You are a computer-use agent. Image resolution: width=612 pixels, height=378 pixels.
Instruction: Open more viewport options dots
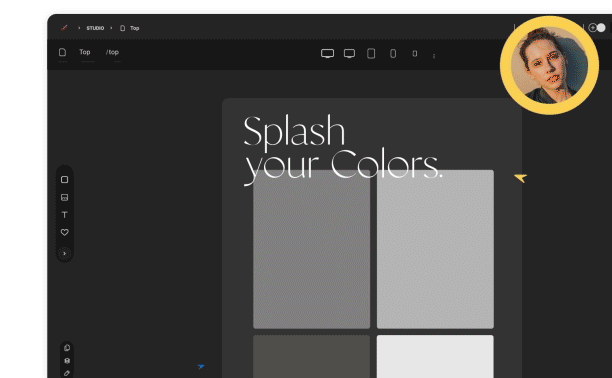tap(434, 56)
